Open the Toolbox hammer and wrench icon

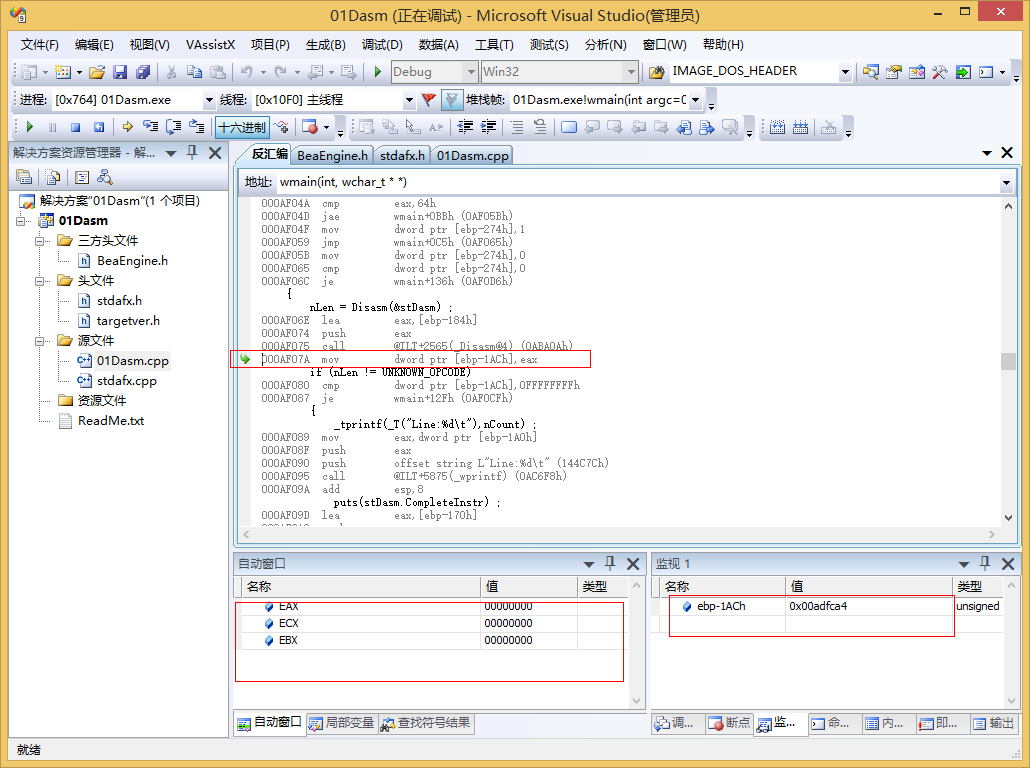click(x=939, y=72)
